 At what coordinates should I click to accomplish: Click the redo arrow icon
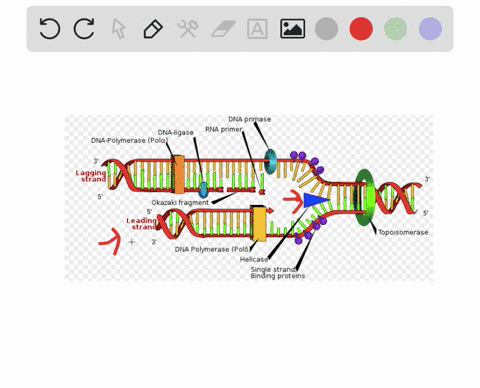84,29
